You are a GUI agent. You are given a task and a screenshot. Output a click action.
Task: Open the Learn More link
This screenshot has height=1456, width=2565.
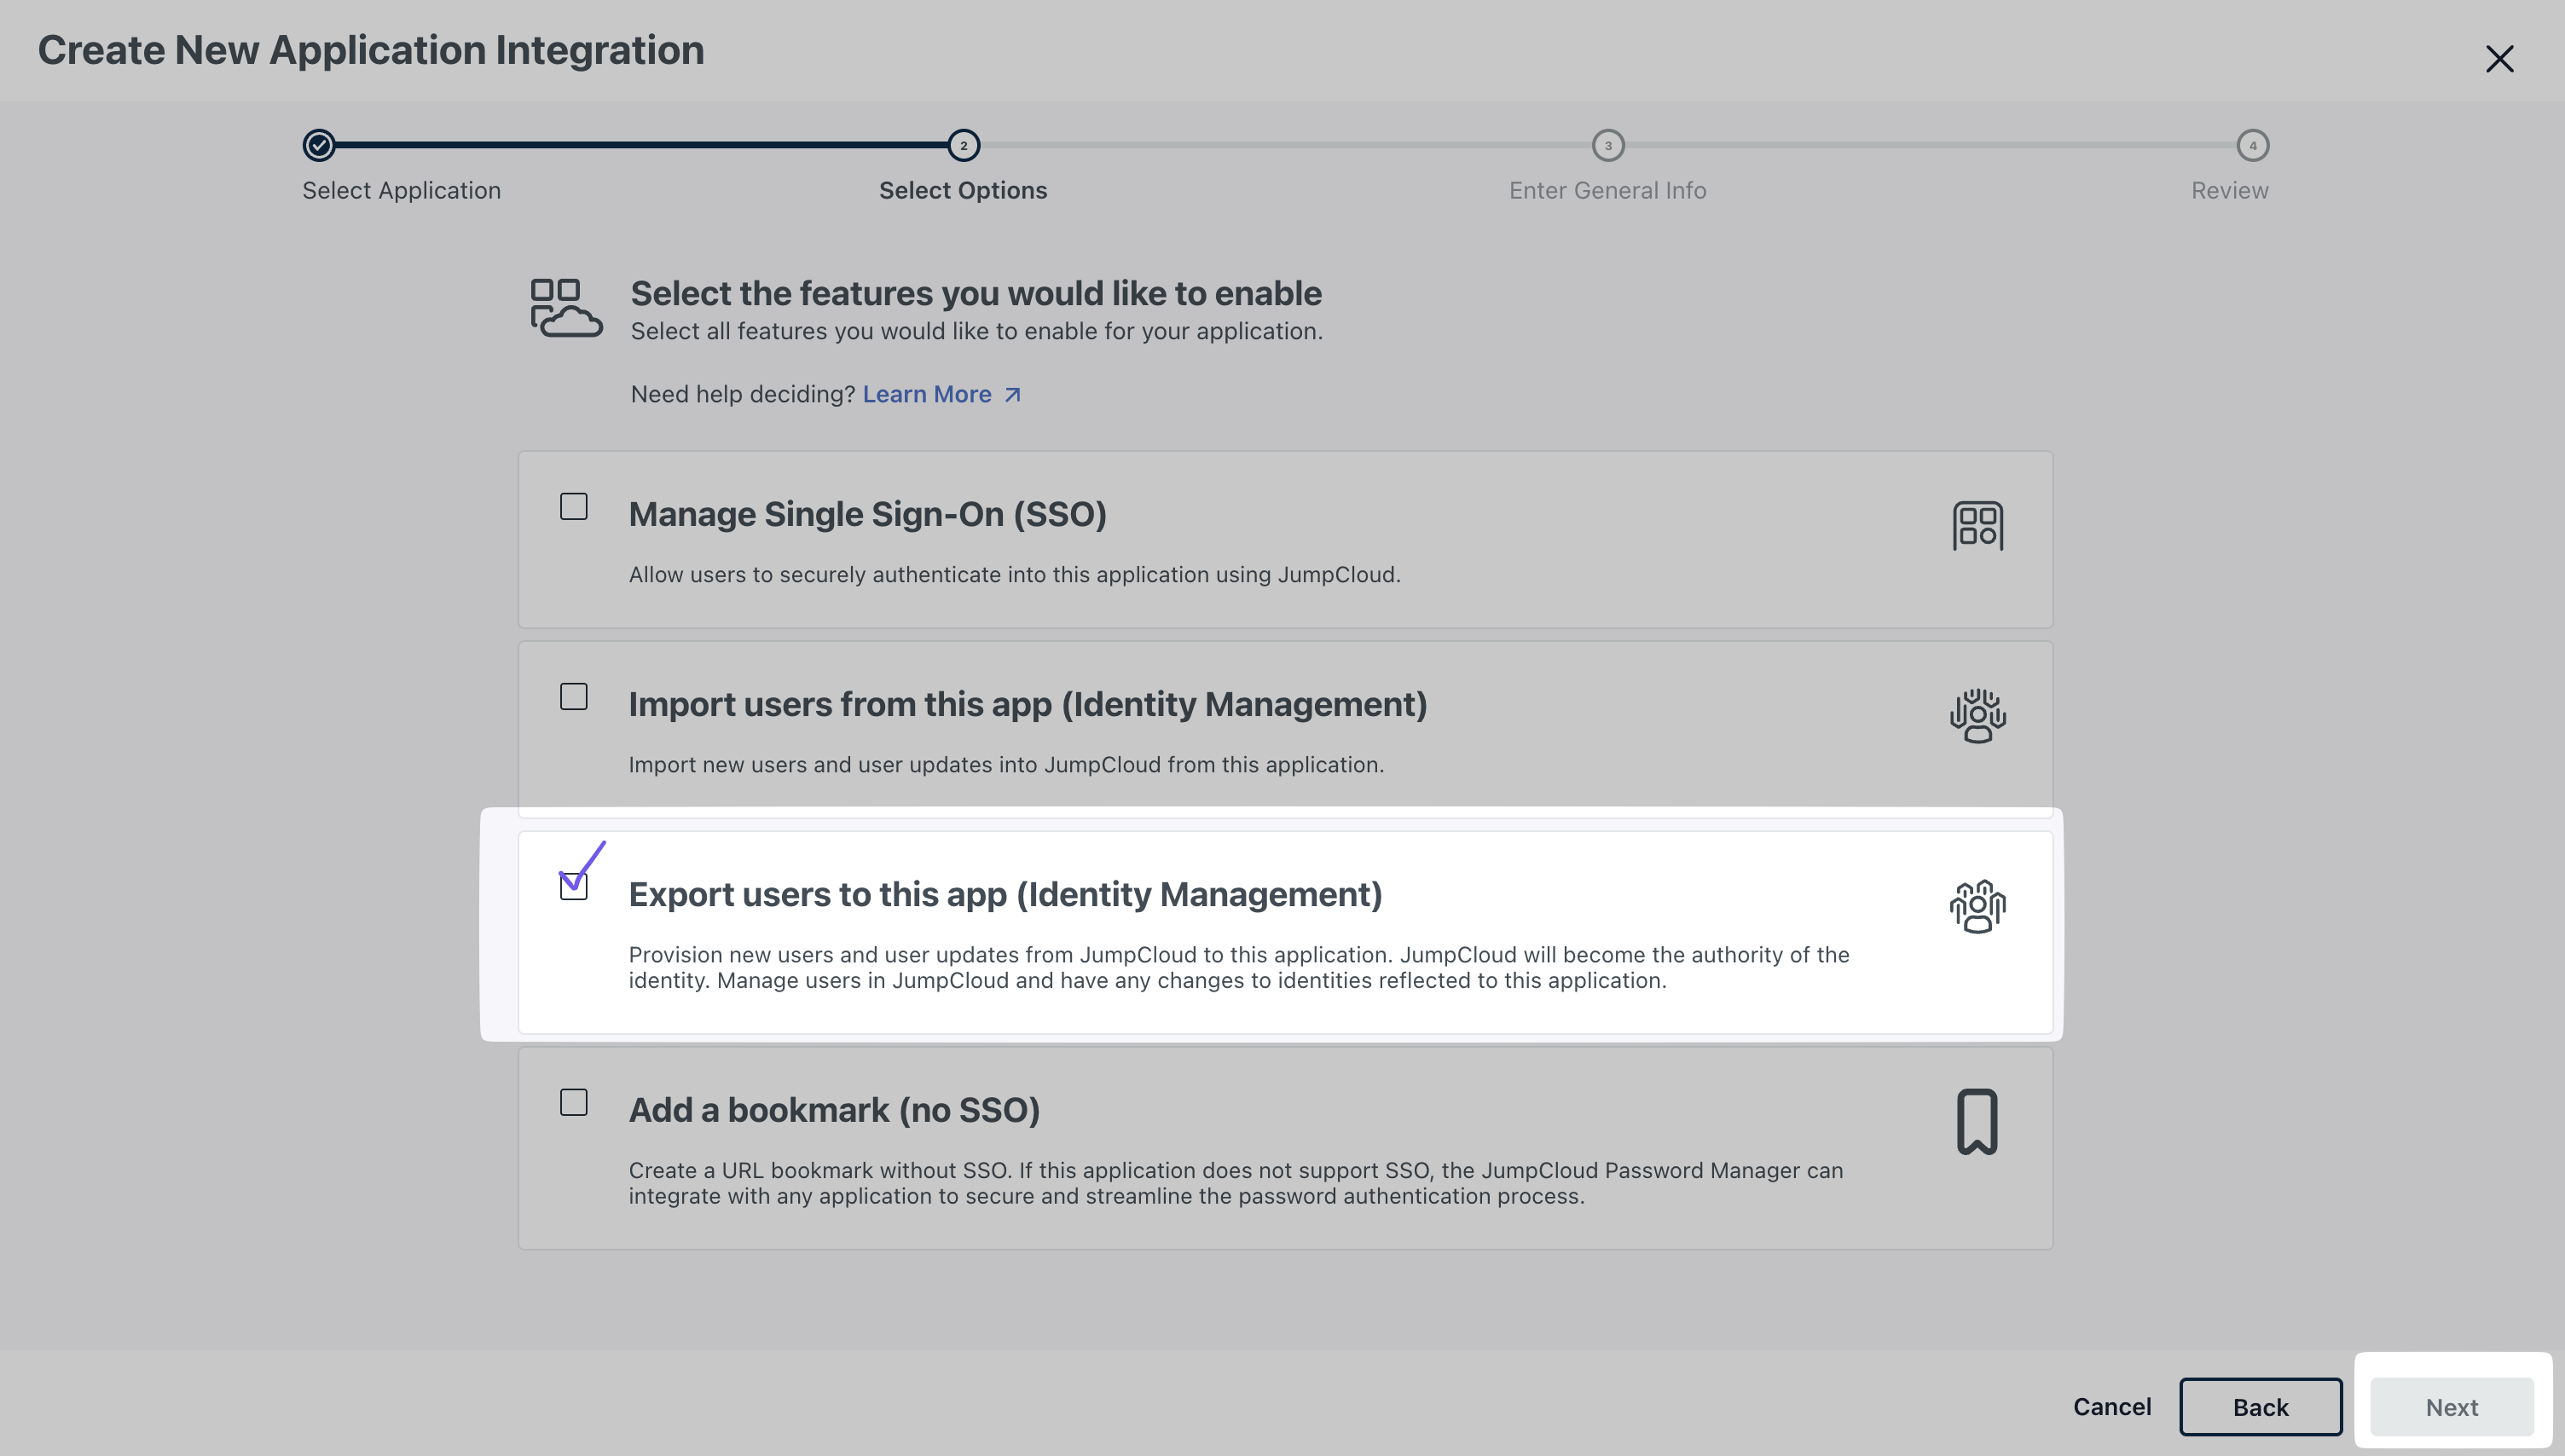pyautogui.click(x=928, y=394)
